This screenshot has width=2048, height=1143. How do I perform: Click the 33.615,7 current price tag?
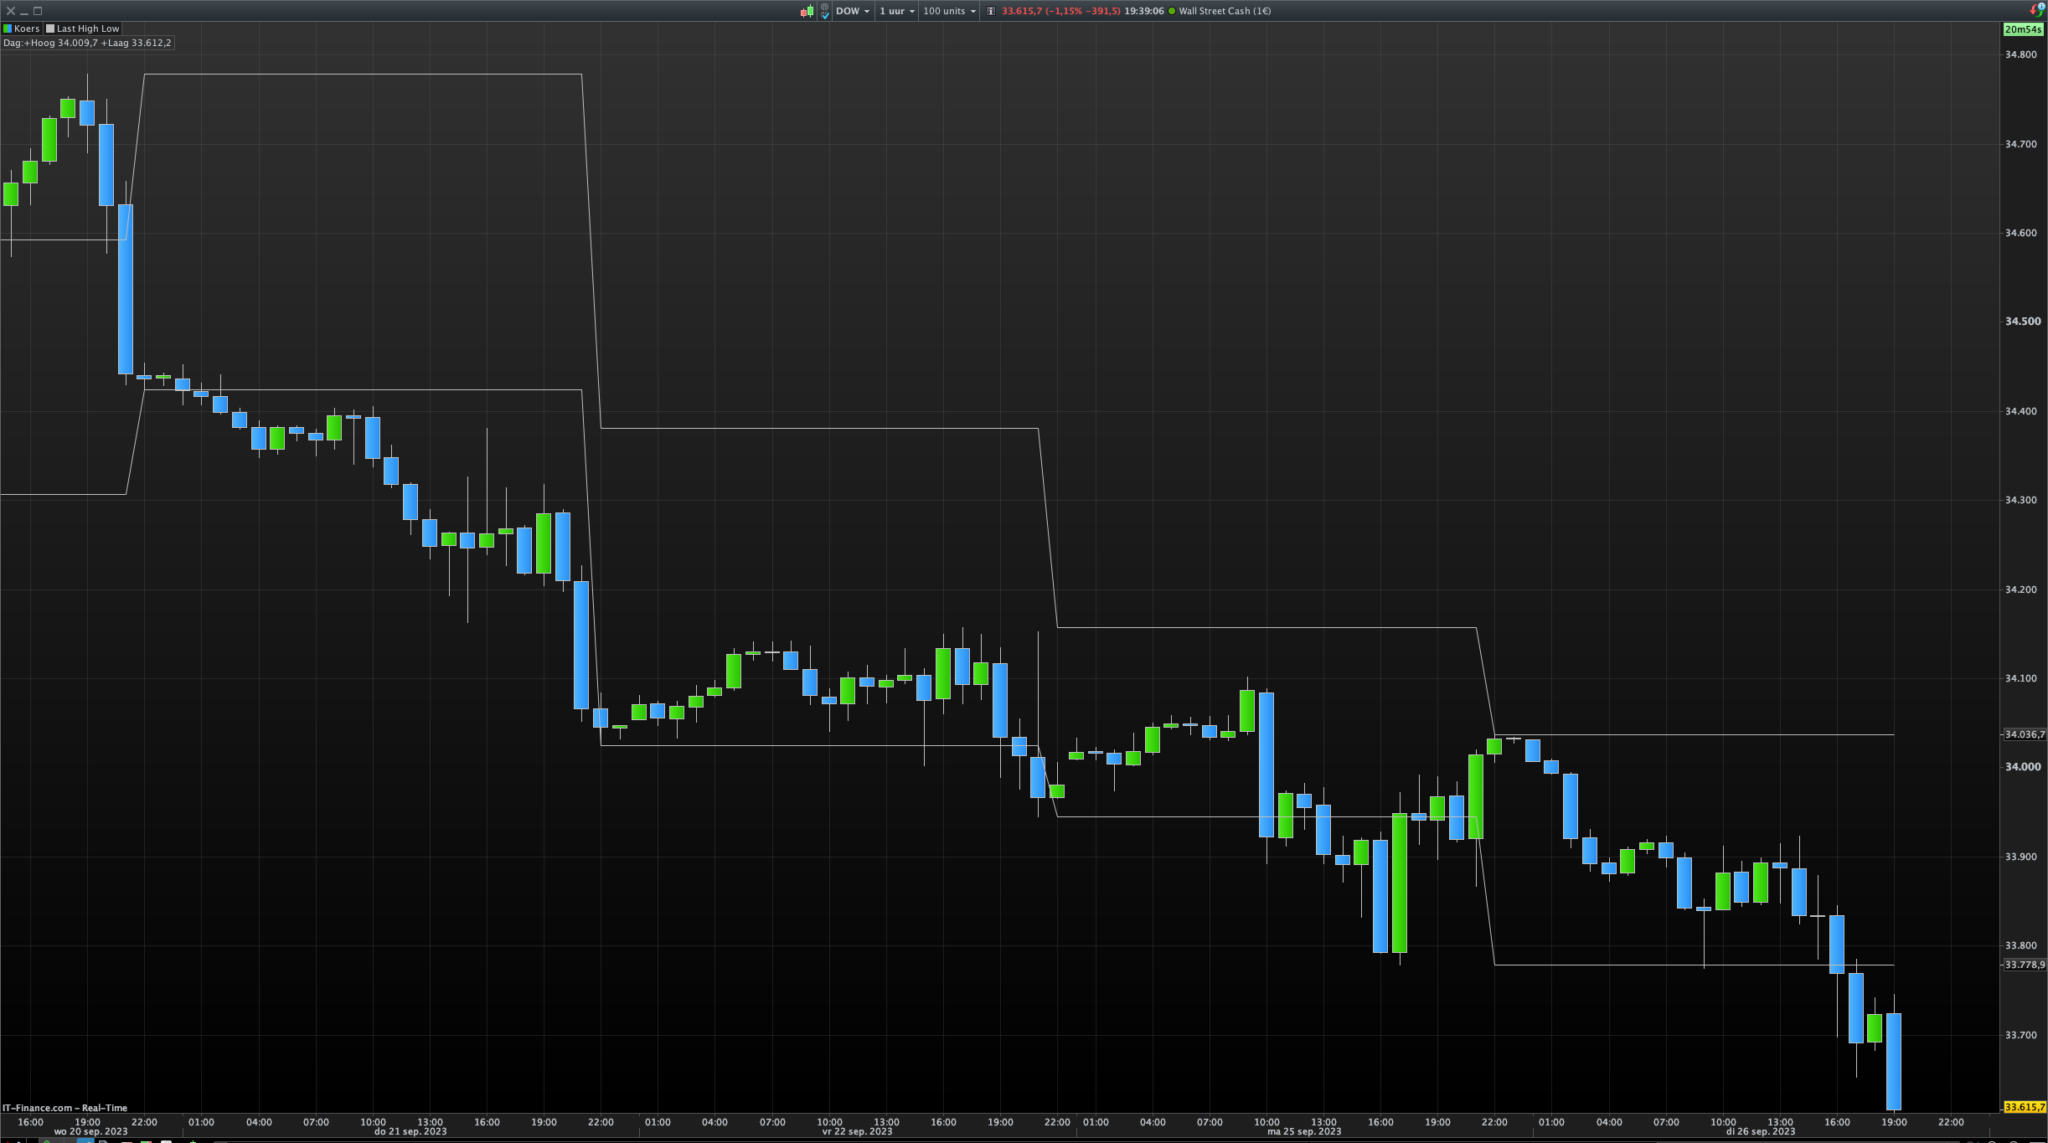pos(2024,1107)
